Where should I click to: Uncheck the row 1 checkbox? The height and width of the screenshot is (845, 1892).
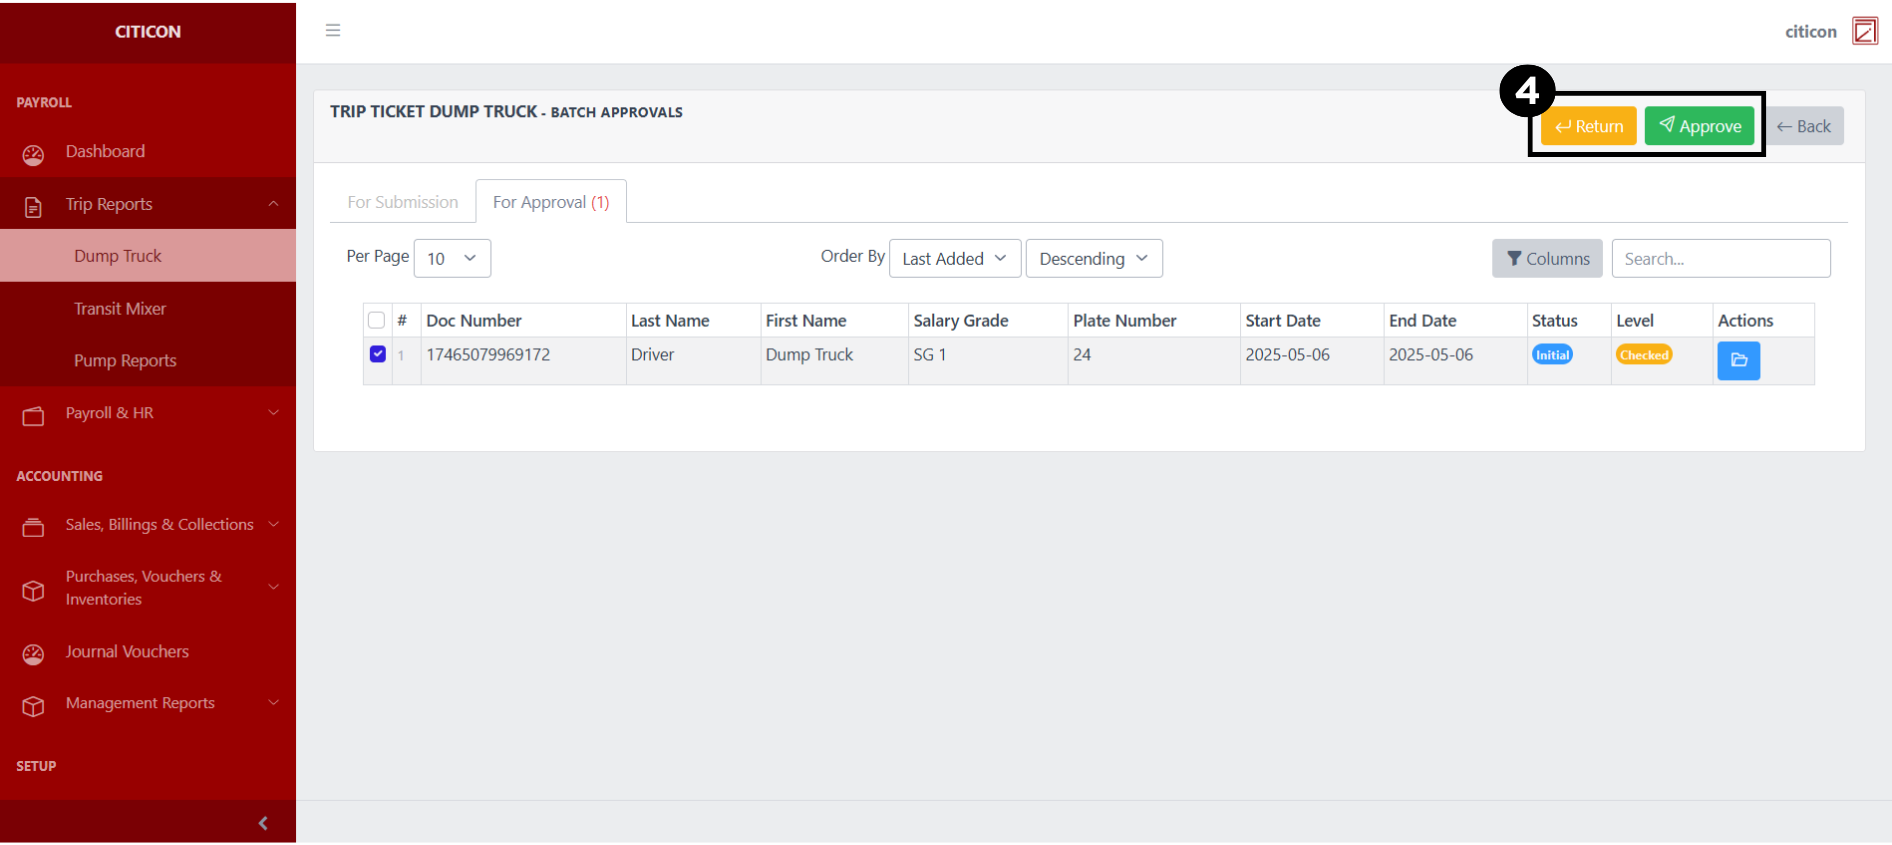point(377,354)
